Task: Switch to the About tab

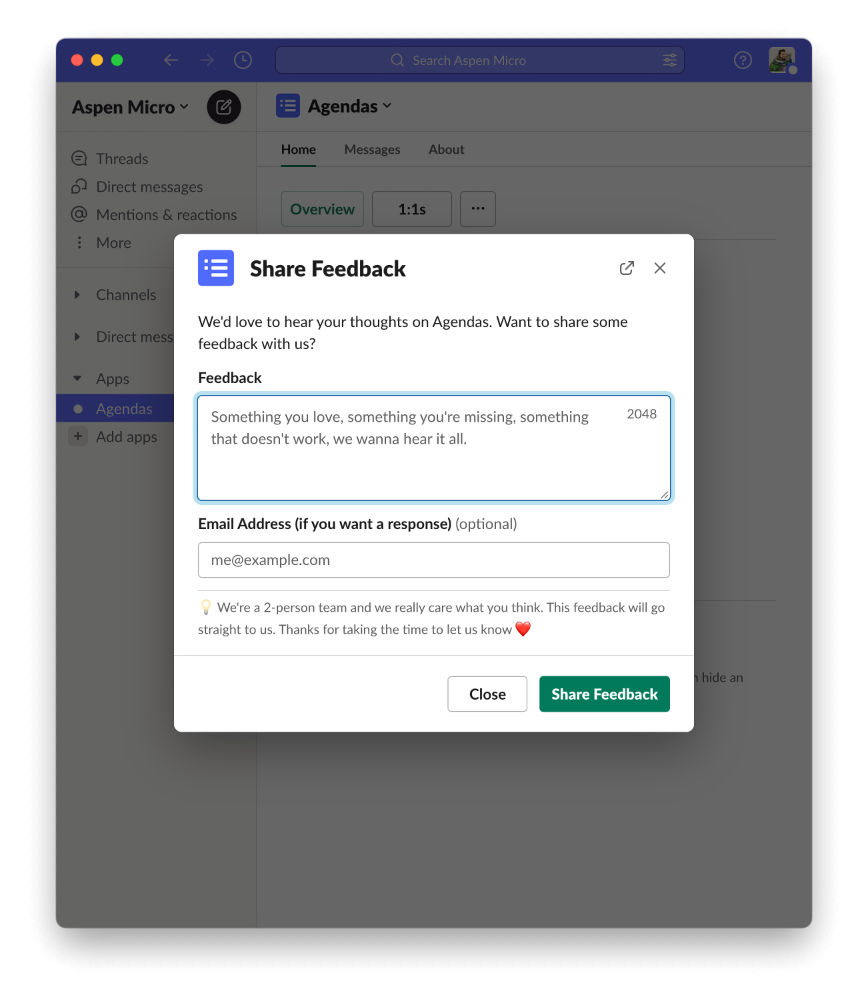Action: coord(446,150)
